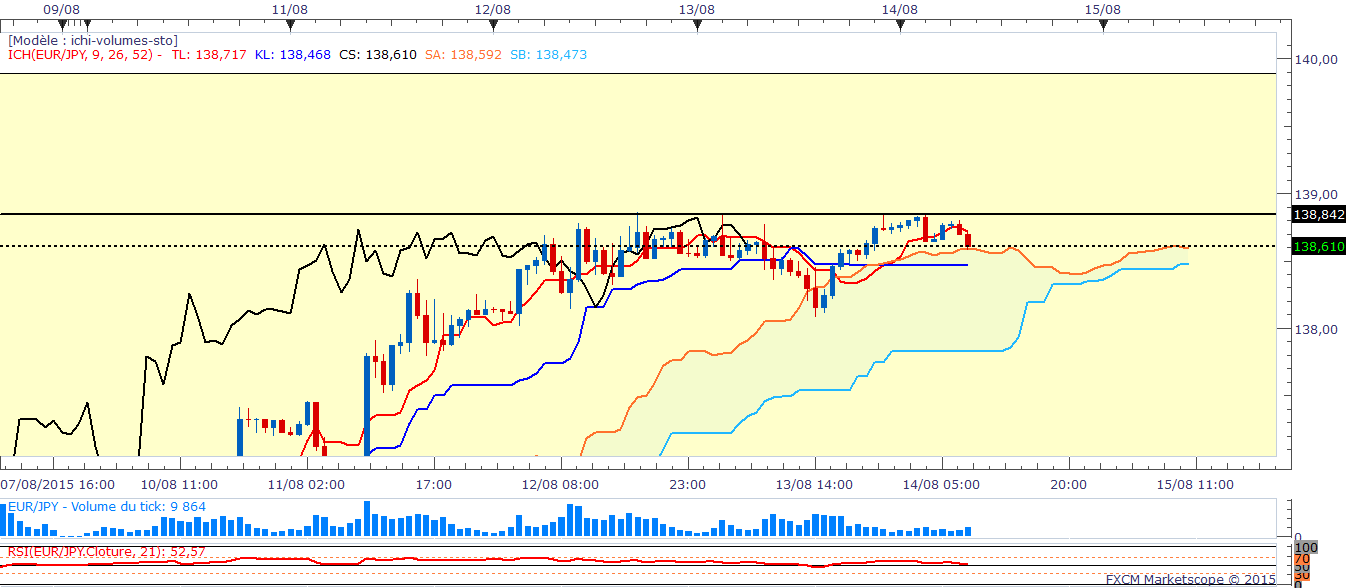The image size is (1349, 588).
Task: Click the 138,610 current price tag
Action: 1318,246
